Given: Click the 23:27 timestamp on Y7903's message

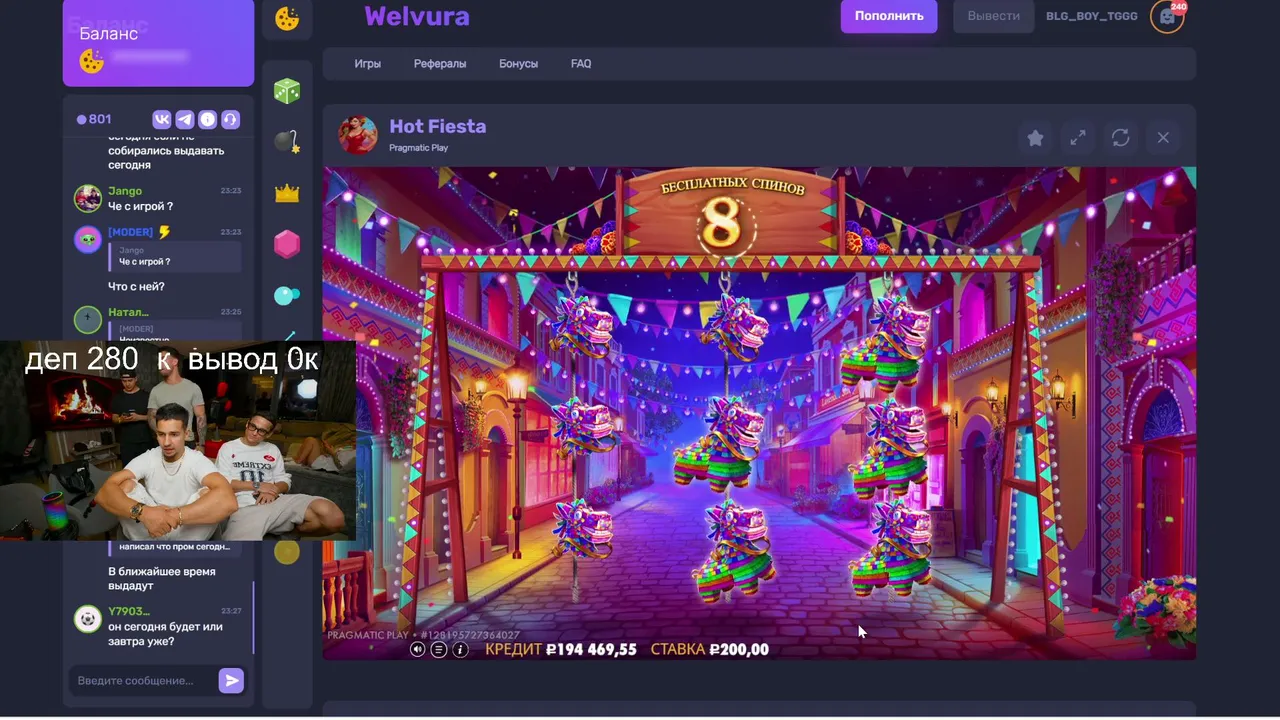Looking at the screenshot, I should pos(231,611).
